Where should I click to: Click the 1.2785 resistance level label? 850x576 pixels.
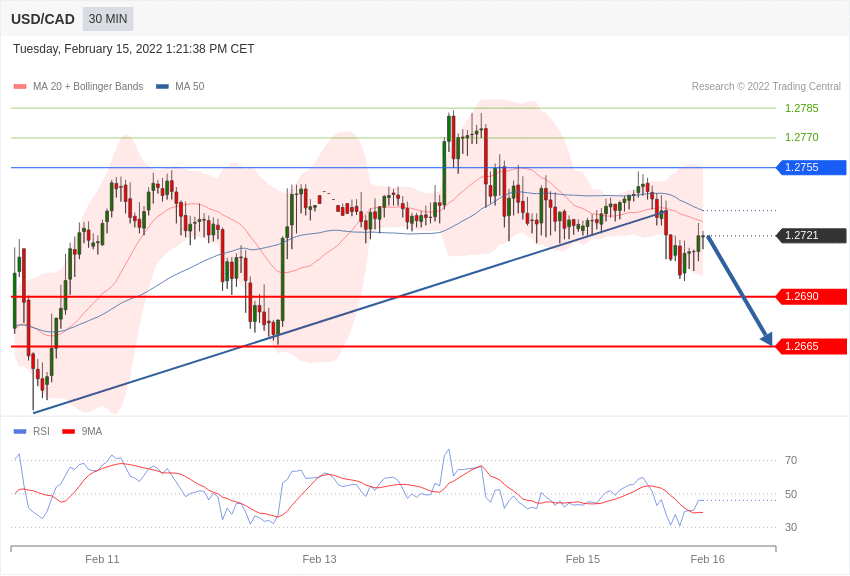(x=801, y=108)
